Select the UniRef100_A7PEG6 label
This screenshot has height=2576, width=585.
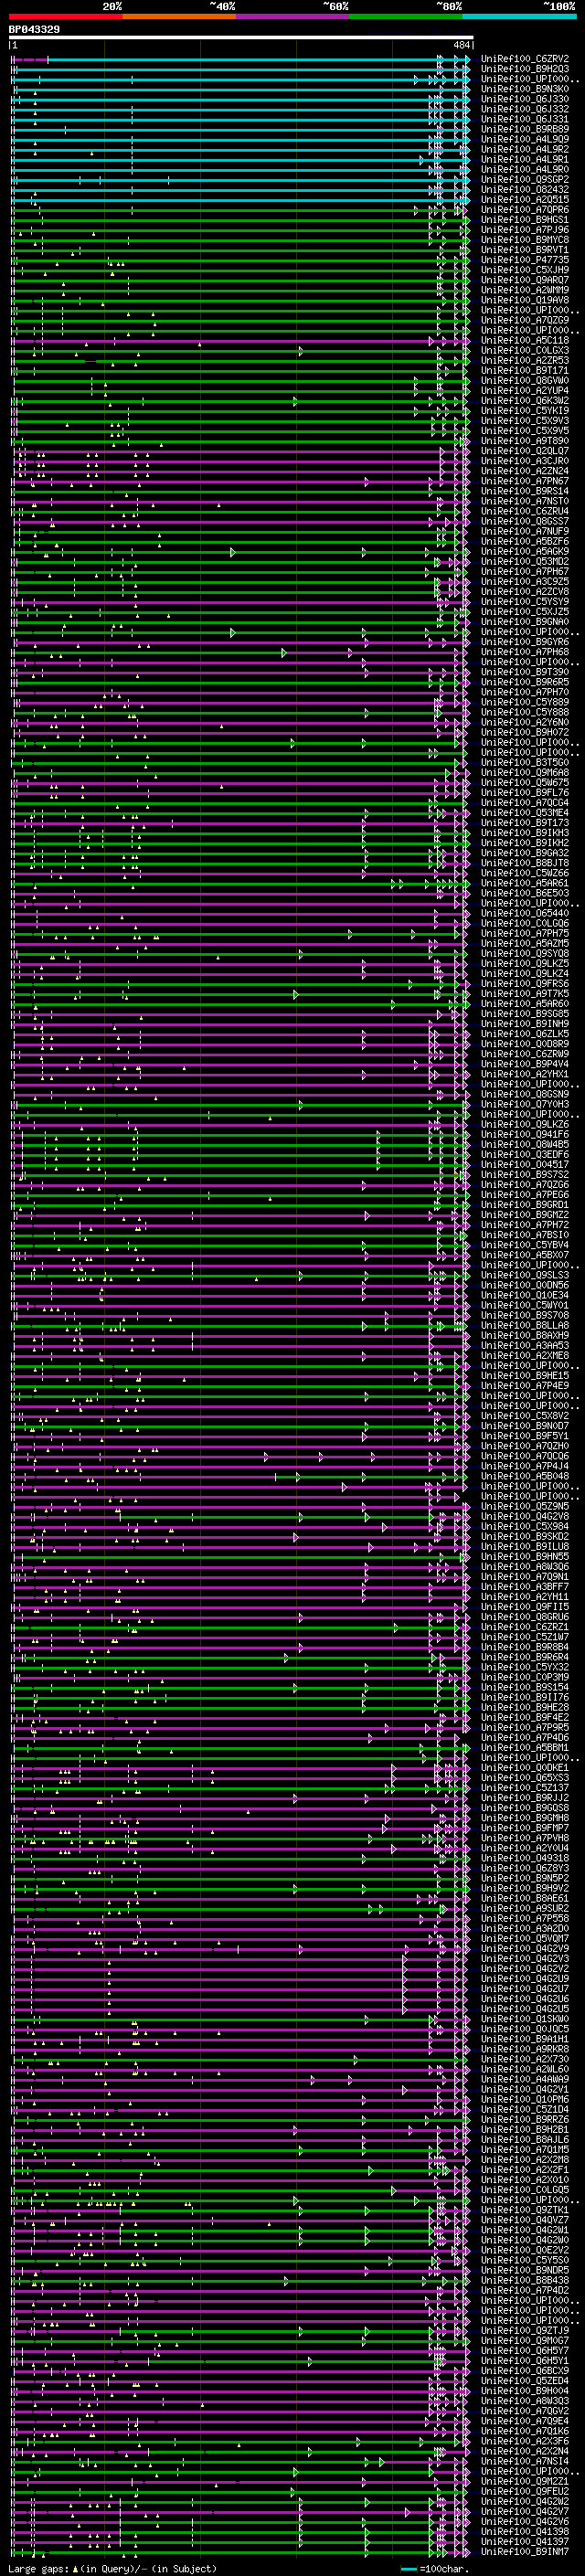coord(525,1194)
